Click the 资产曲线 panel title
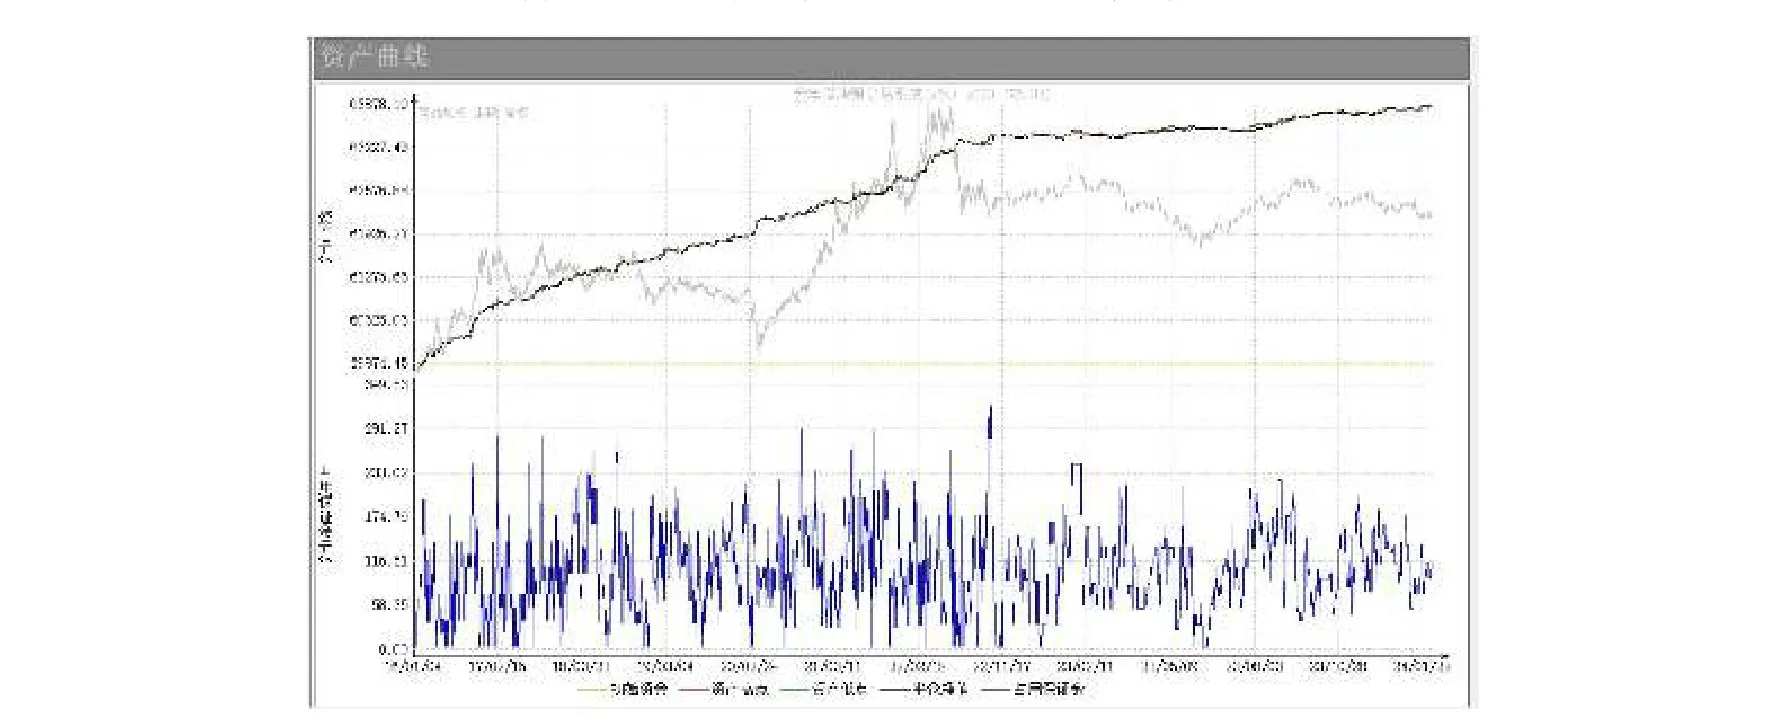Image resolution: width=1786 pixels, height=721 pixels. coord(374,57)
